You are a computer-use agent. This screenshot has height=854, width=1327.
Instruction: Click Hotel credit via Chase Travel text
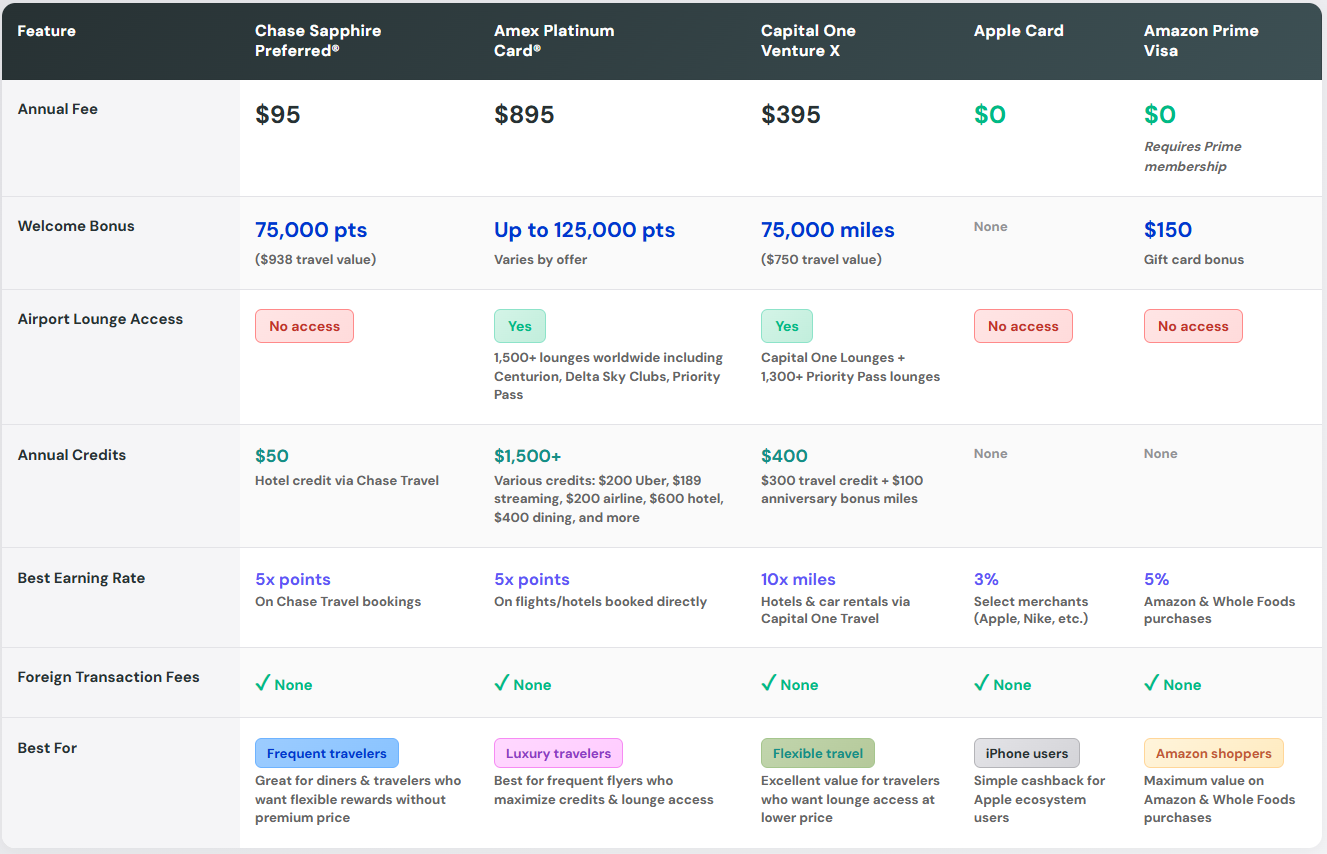347,480
